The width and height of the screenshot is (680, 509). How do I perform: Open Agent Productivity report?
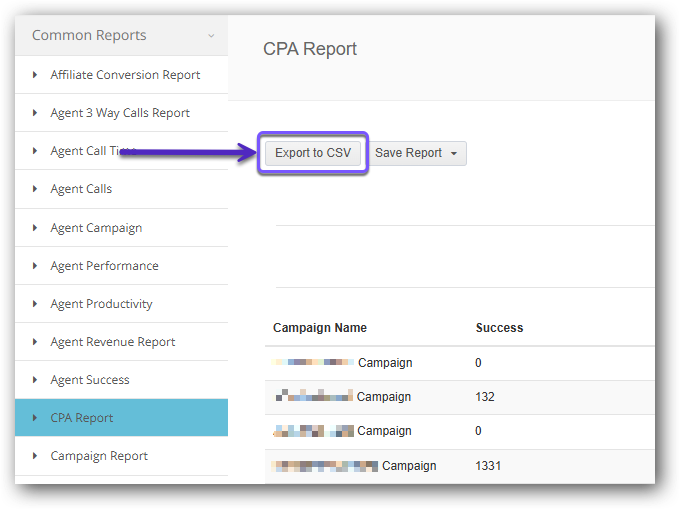tap(101, 304)
